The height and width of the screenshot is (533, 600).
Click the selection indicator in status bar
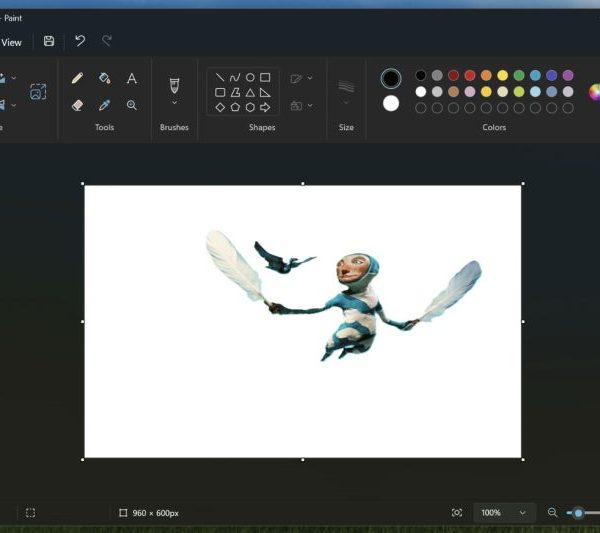click(x=30, y=513)
